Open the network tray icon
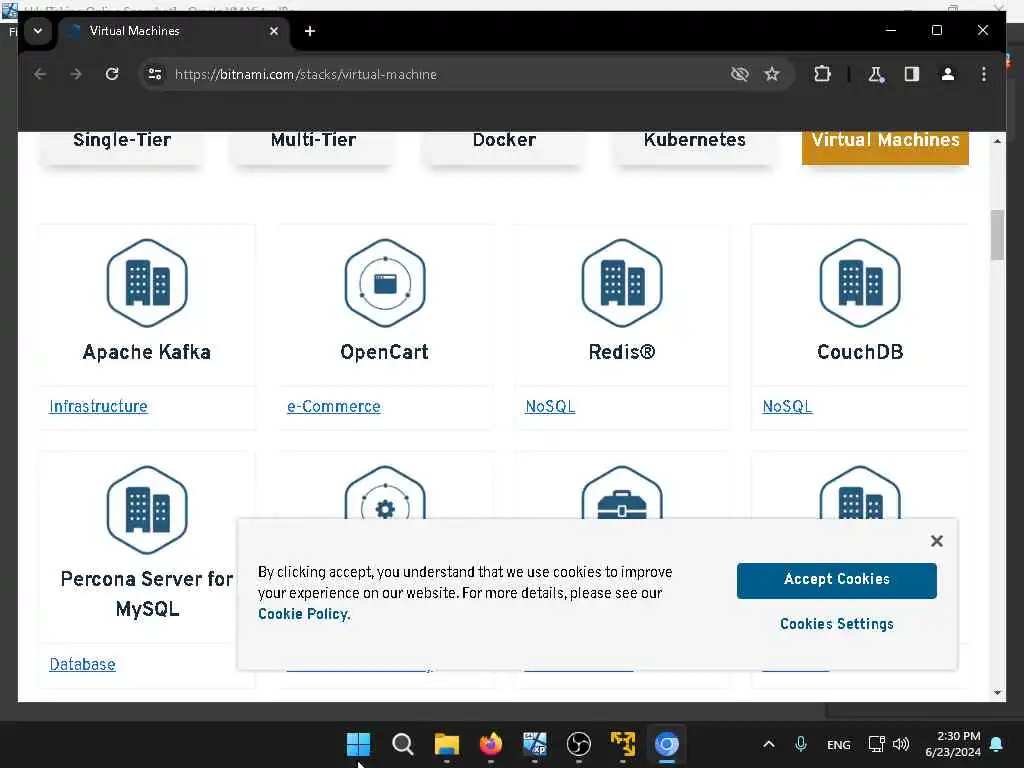1024x768 pixels. (x=876, y=744)
